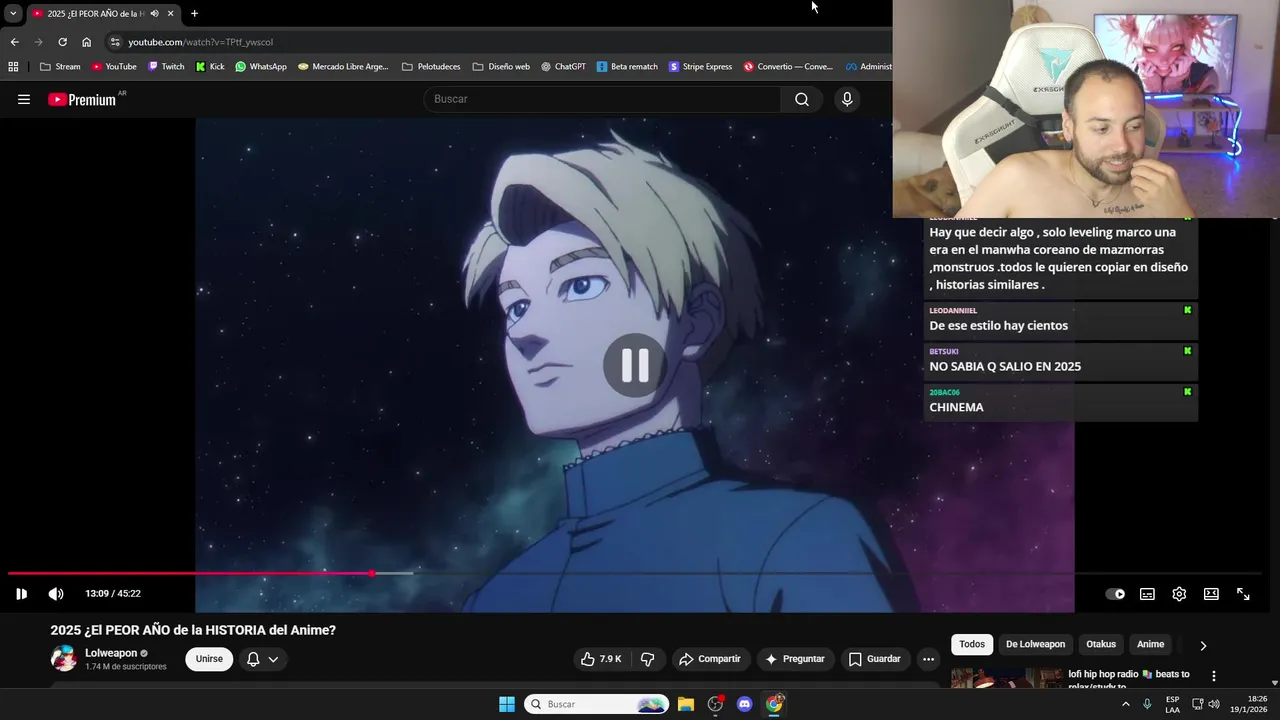Open the ChatGPT bookmark
The width and height of the screenshot is (1280, 720).
coord(563,67)
